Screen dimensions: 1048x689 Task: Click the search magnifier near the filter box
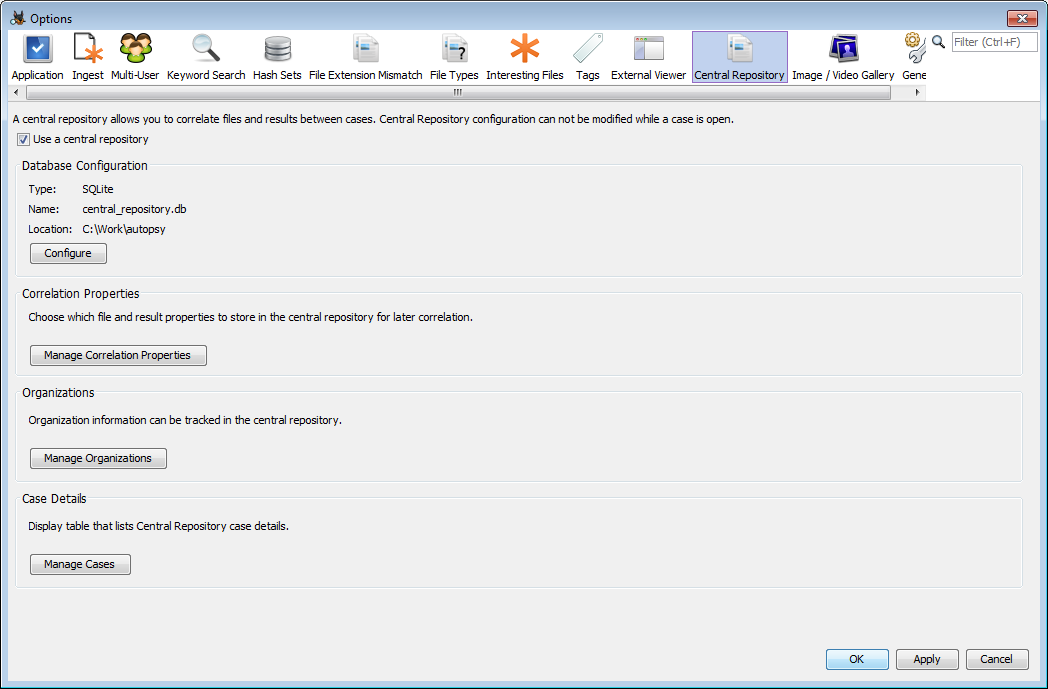coord(938,43)
